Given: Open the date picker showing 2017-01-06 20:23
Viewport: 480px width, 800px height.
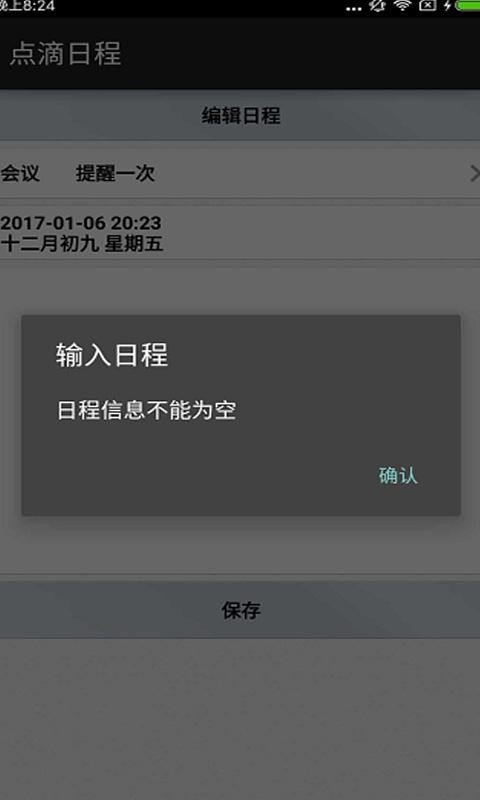Looking at the screenshot, I should [x=81, y=222].
